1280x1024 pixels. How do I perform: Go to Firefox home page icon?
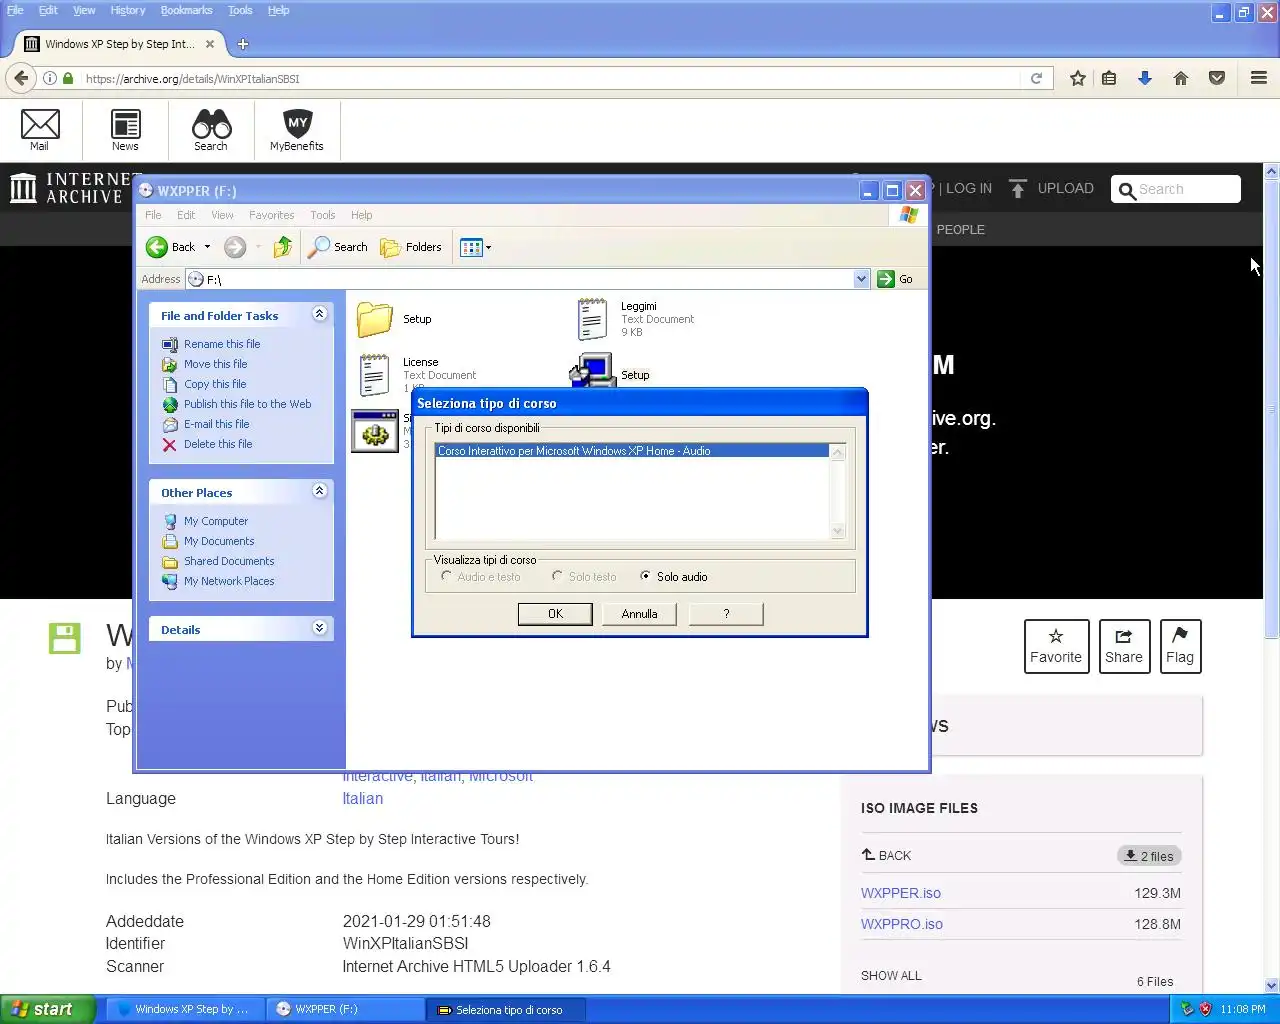tap(1181, 78)
